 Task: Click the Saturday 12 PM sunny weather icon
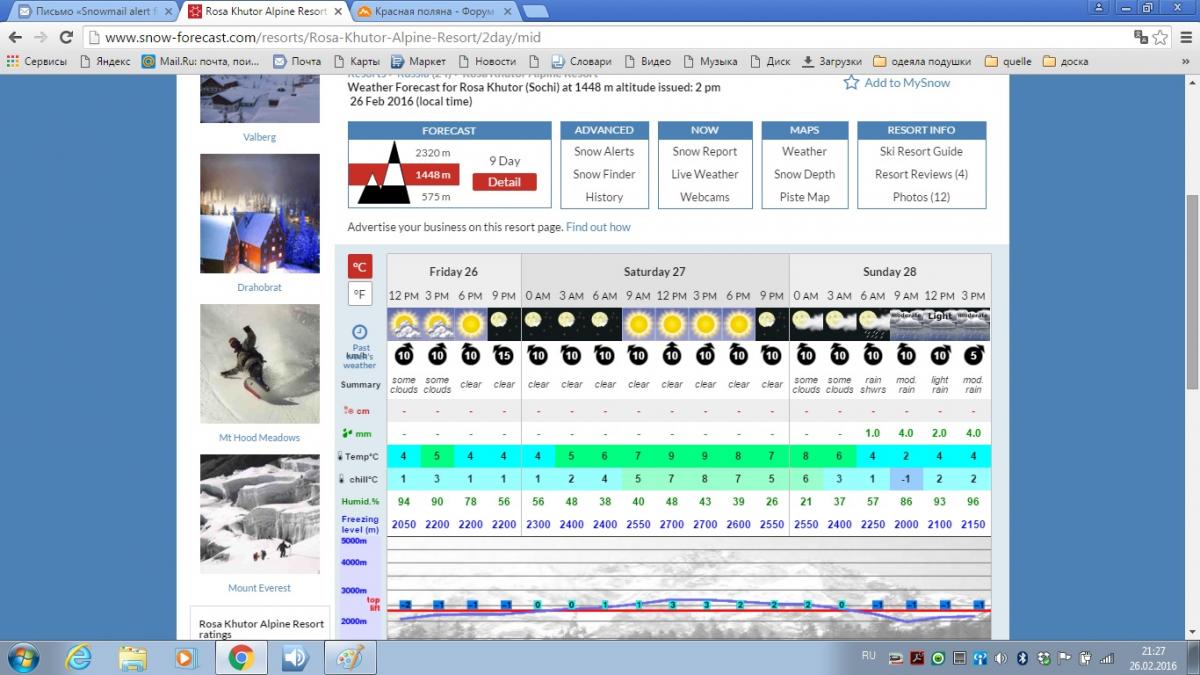pyautogui.click(x=672, y=324)
